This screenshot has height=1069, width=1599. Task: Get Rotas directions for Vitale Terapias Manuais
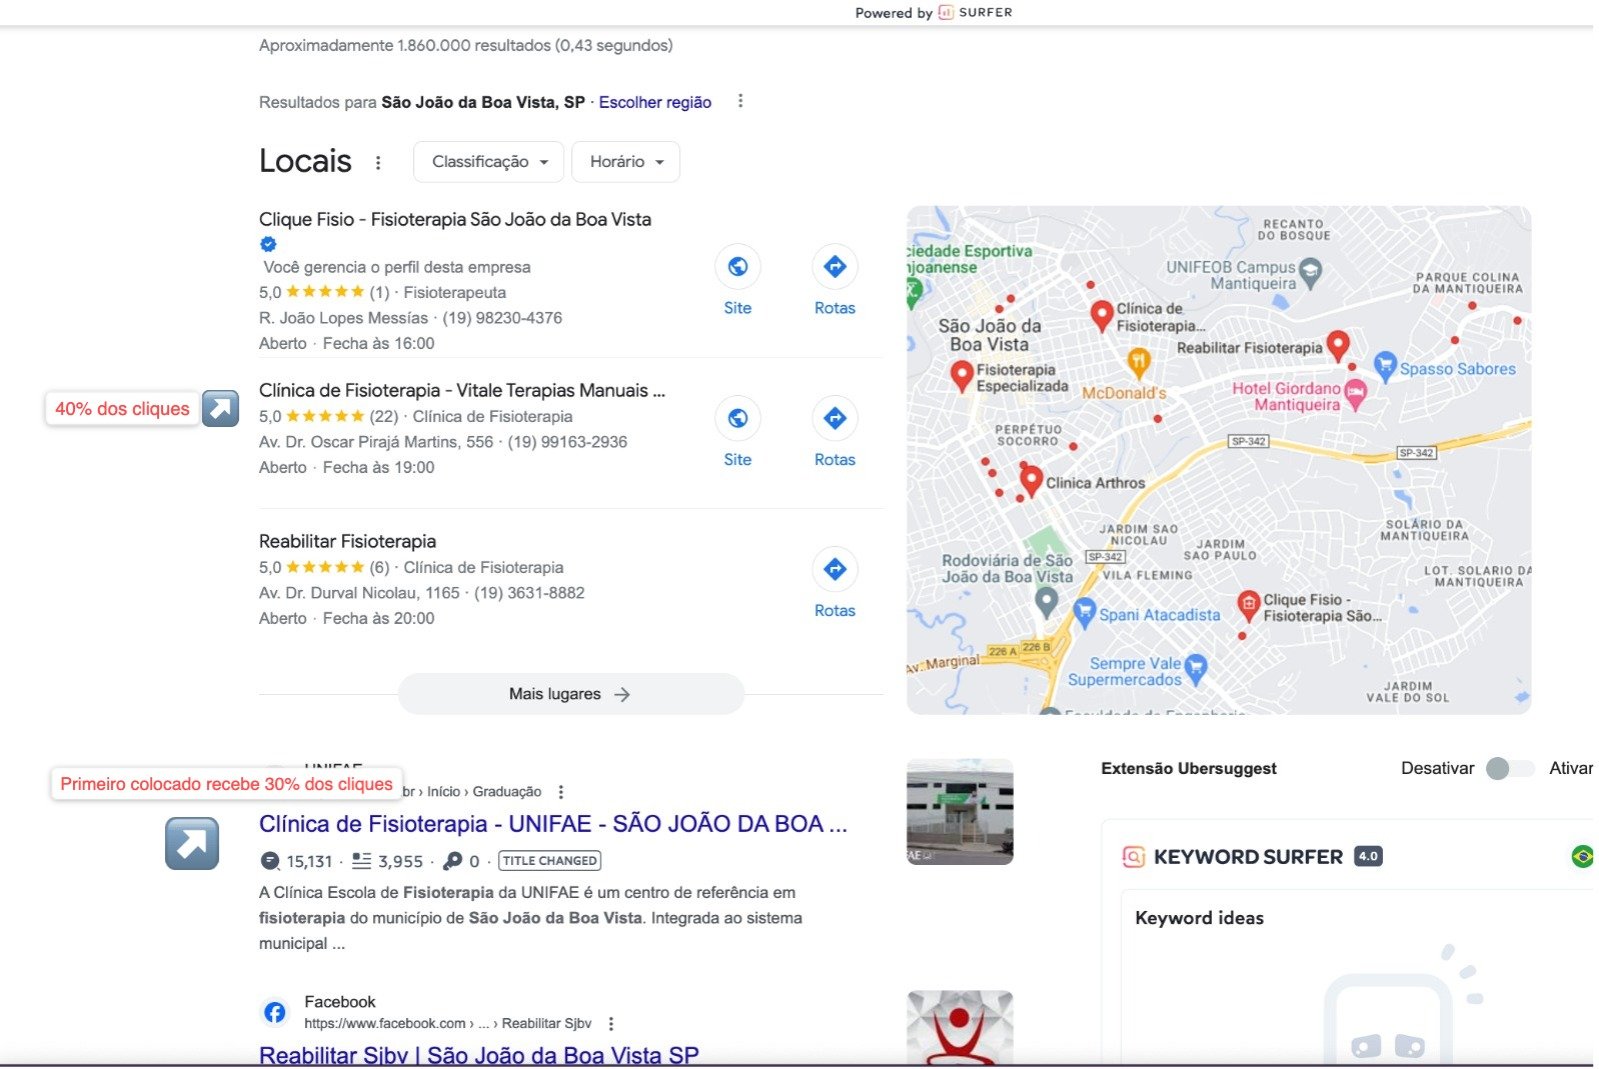coord(834,418)
